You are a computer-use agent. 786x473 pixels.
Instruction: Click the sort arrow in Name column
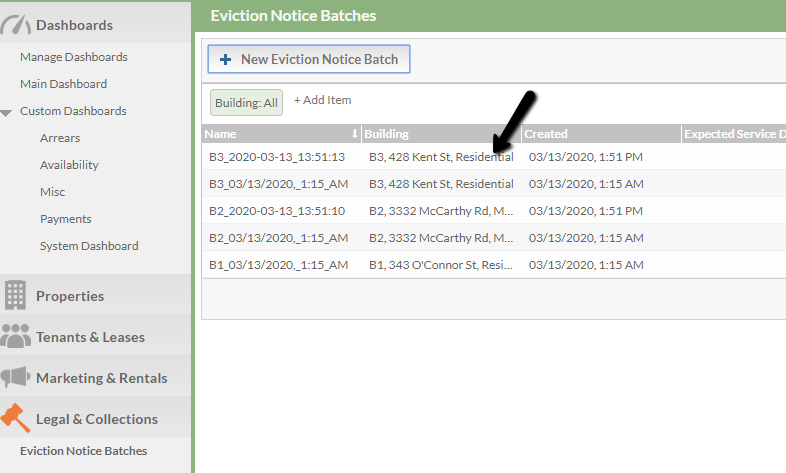(354, 134)
